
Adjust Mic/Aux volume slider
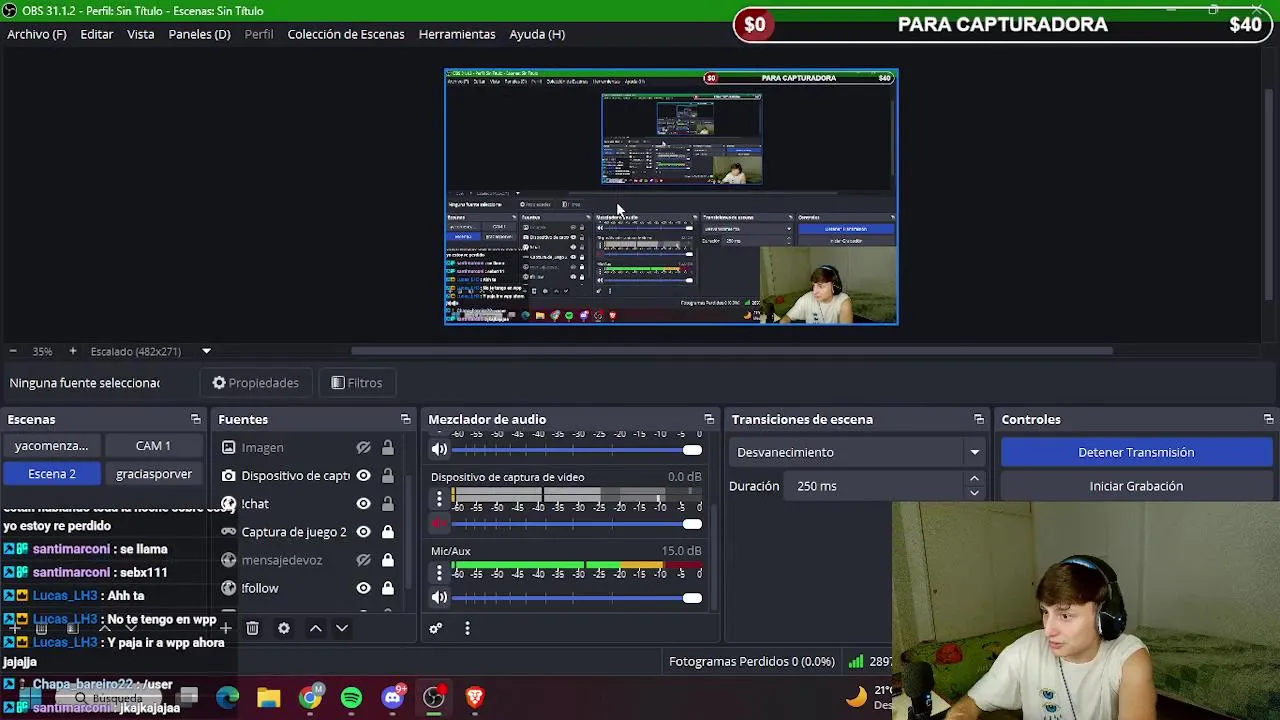point(578,598)
